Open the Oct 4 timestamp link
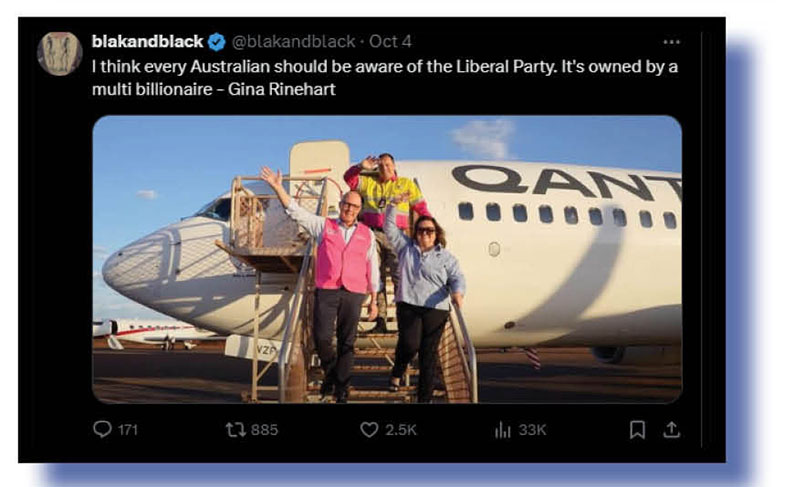The image size is (794, 487). coord(390,42)
